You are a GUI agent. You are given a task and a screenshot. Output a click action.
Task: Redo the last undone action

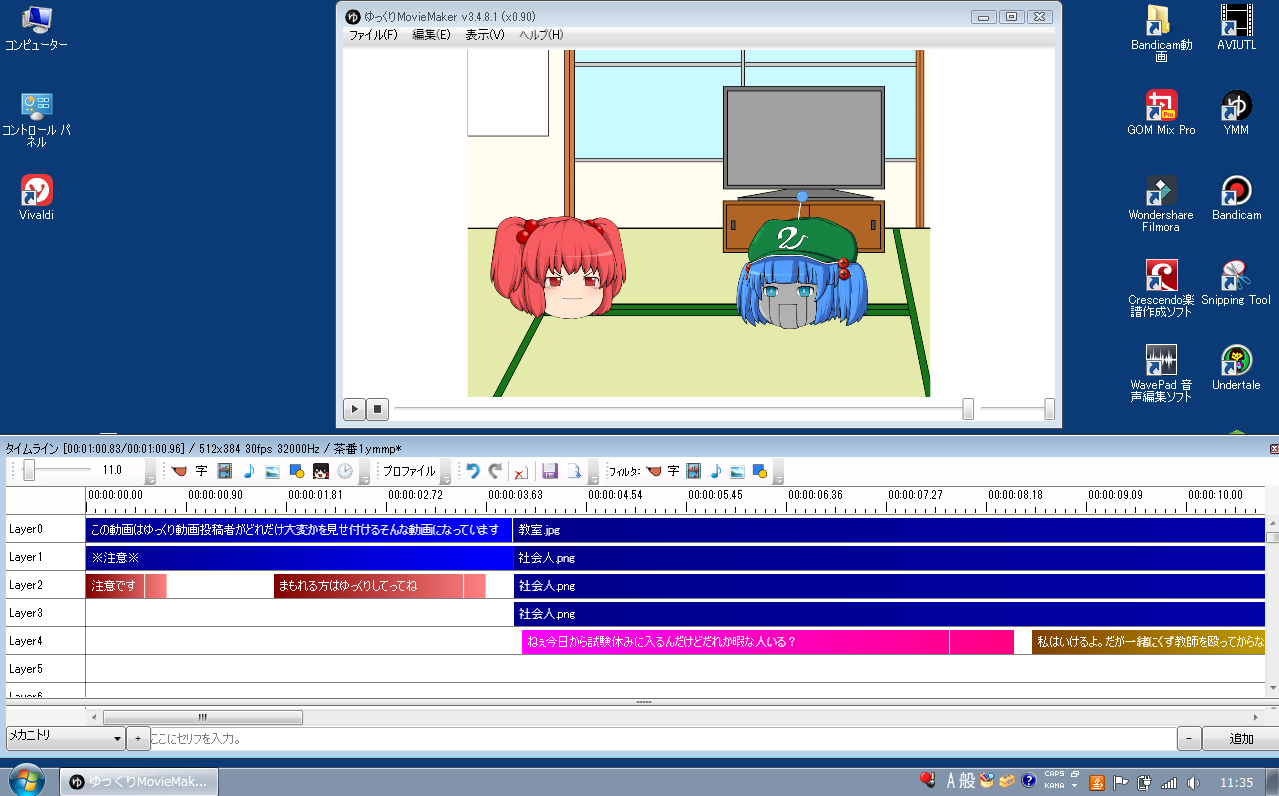(x=495, y=470)
